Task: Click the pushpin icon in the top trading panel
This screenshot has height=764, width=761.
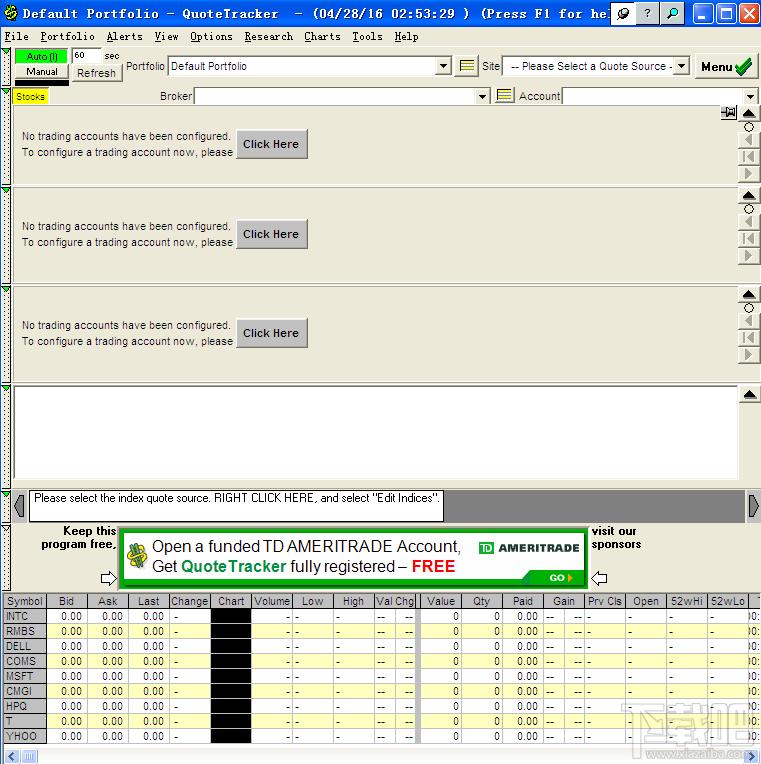Action: pos(729,113)
